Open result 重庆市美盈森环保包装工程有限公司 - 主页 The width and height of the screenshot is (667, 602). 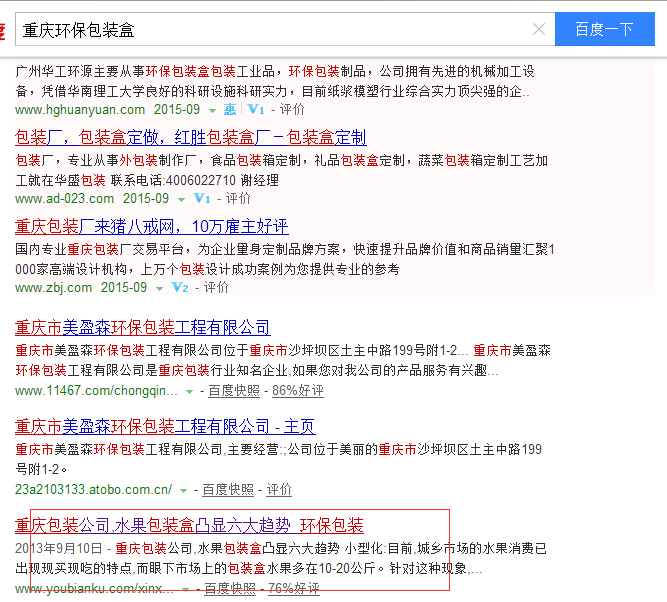click(165, 427)
